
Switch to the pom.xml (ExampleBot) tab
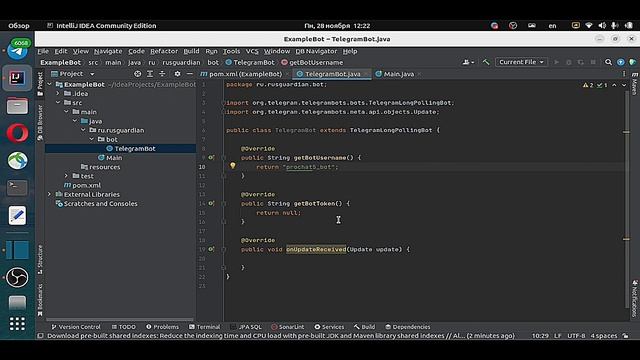tap(245, 74)
